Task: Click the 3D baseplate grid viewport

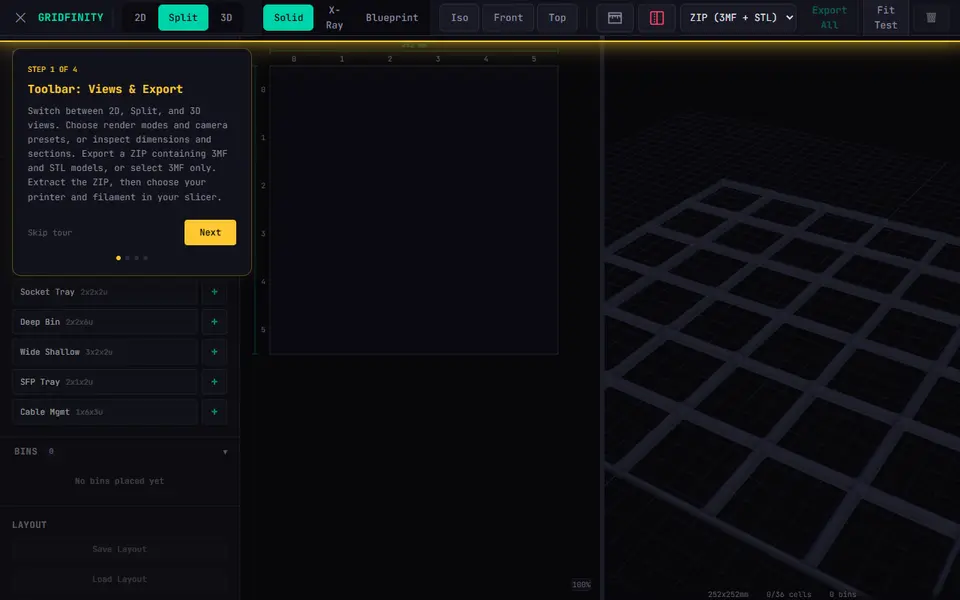Action: 782,318
